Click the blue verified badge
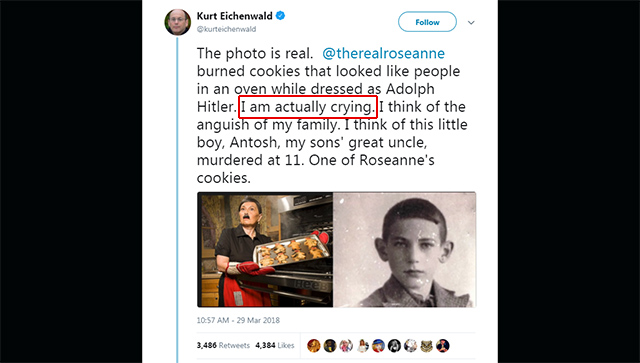640x363 pixels. coord(280,16)
